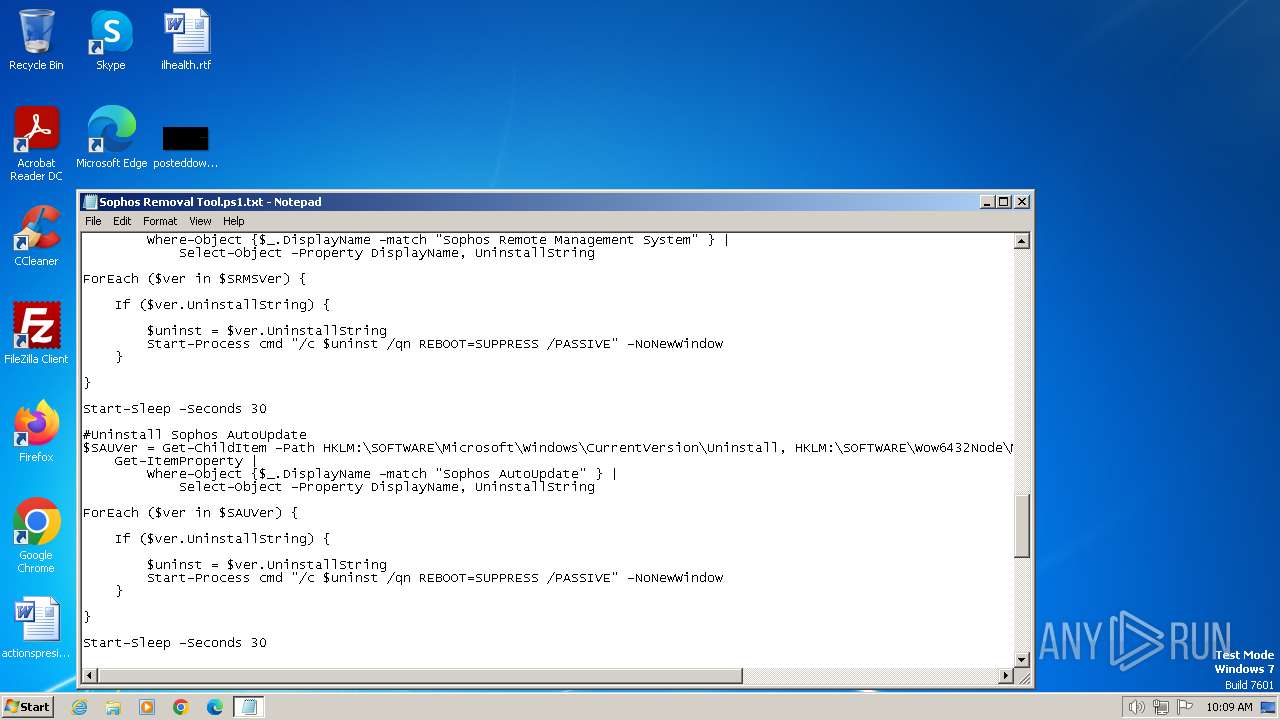Click the first 'Start-Sleep -Seconds 30' line

tap(175, 409)
